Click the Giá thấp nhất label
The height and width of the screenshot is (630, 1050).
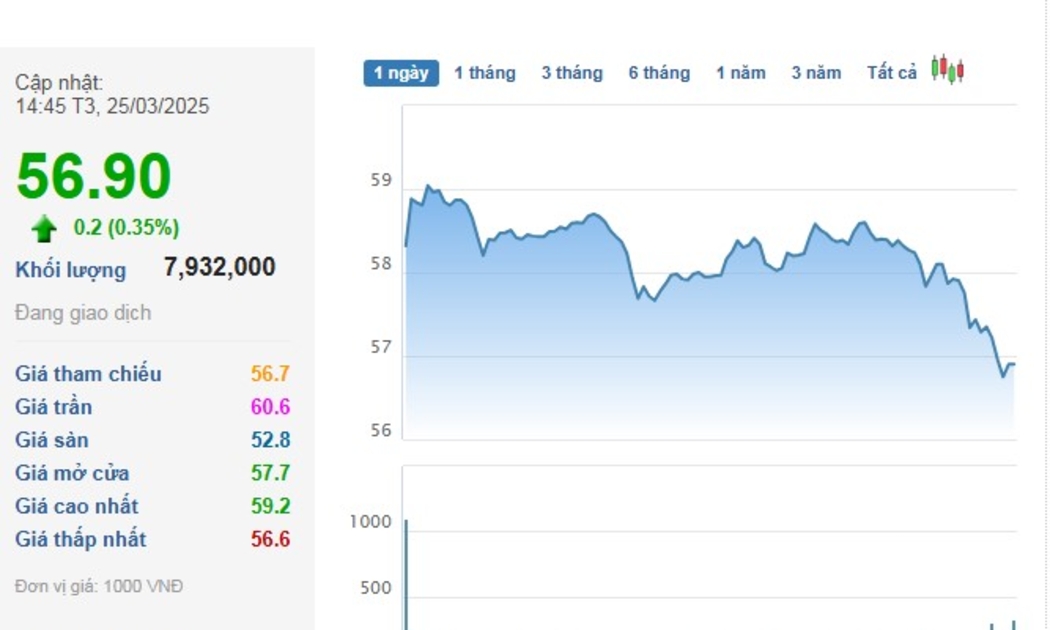(81, 539)
